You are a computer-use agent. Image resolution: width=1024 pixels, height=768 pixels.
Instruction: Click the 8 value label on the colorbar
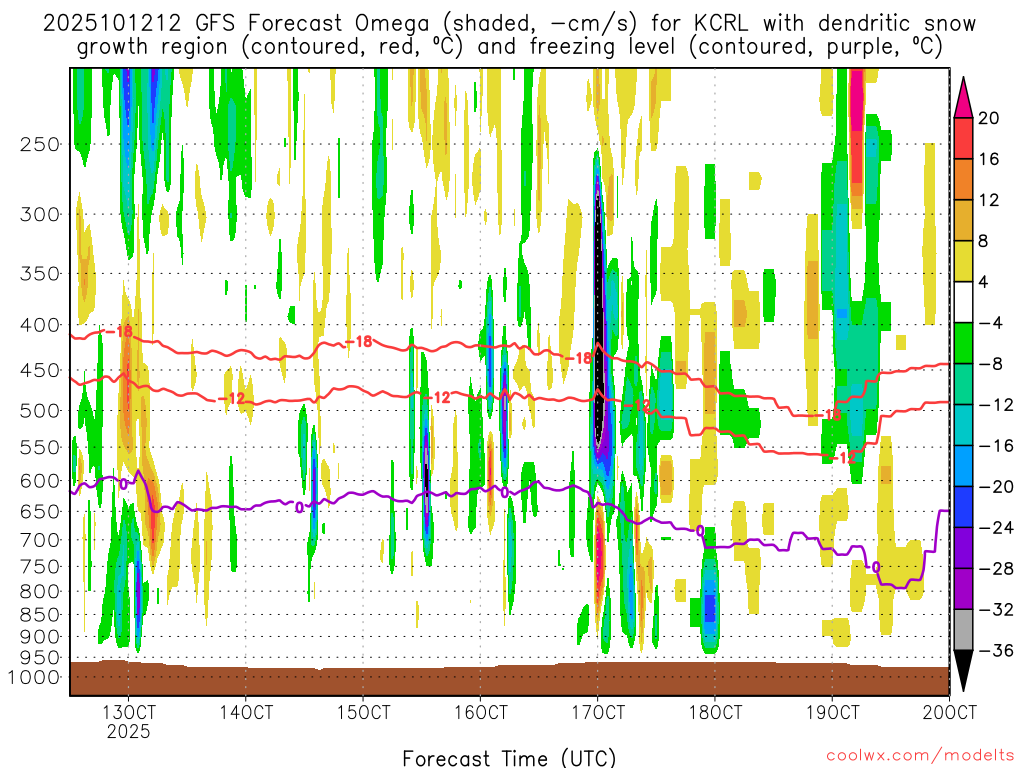(984, 241)
